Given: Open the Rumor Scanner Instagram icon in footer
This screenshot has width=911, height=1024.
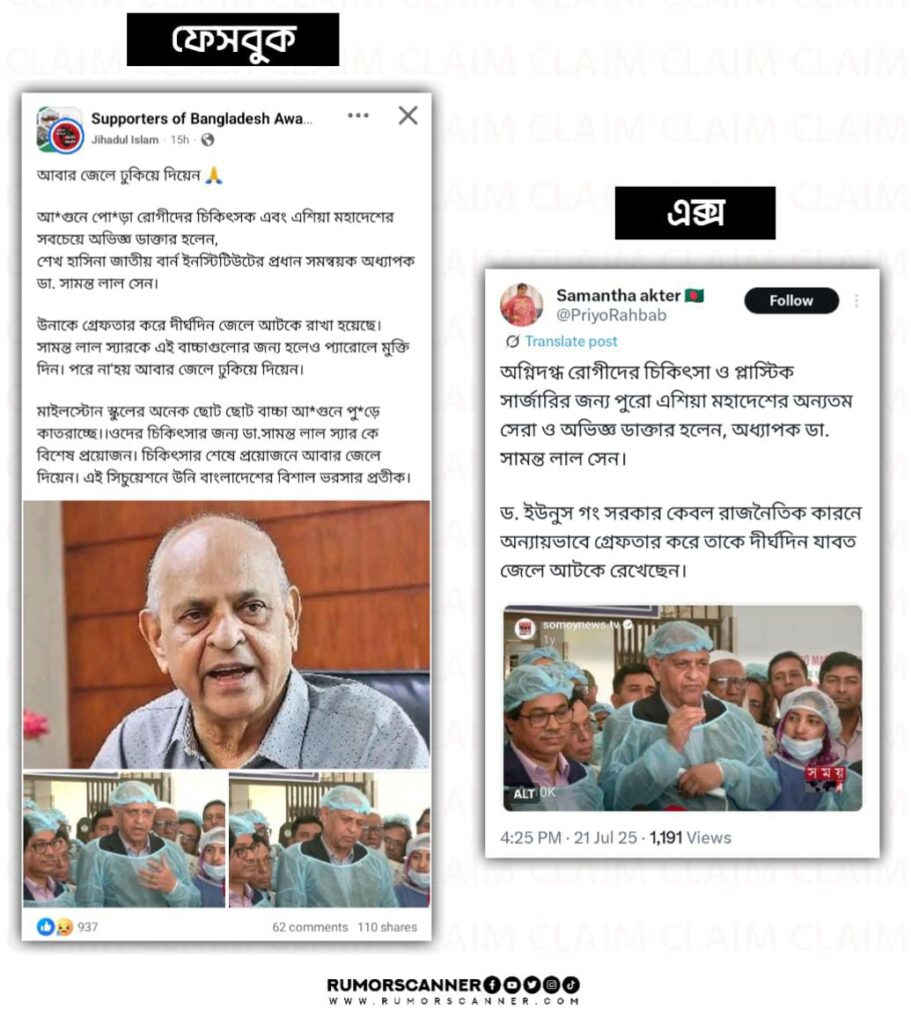Looking at the screenshot, I should 552,984.
